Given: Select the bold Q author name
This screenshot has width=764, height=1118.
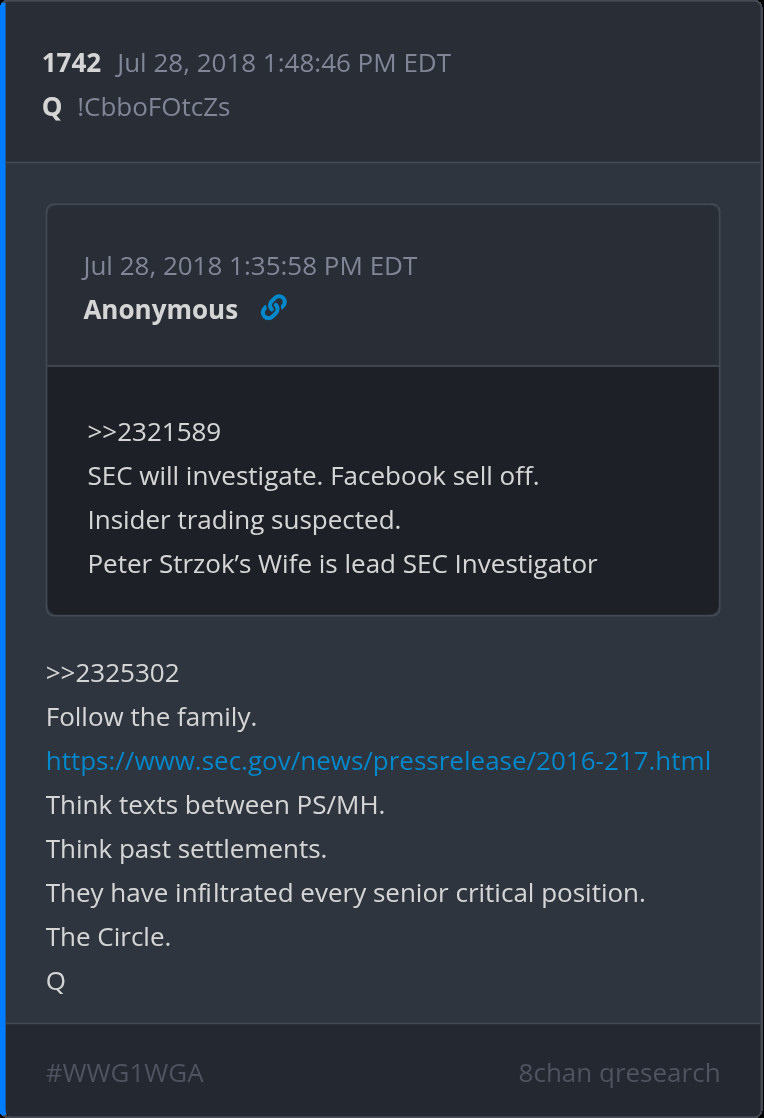Looking at the screenshot, I should (52, 107).
